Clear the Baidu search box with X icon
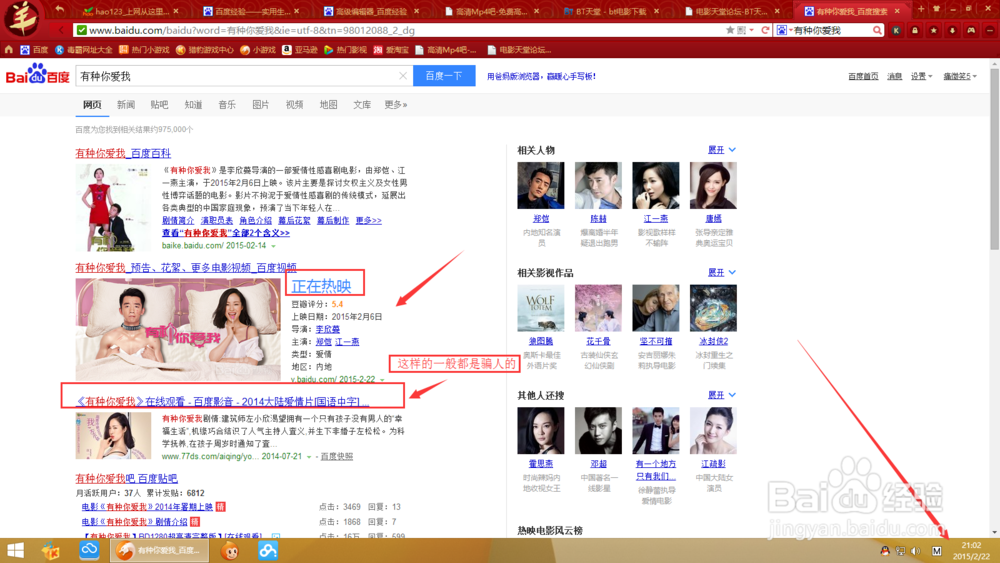The width and height of the screenshot is (1000, 563). pyautogui.click(x=403, y=76)
